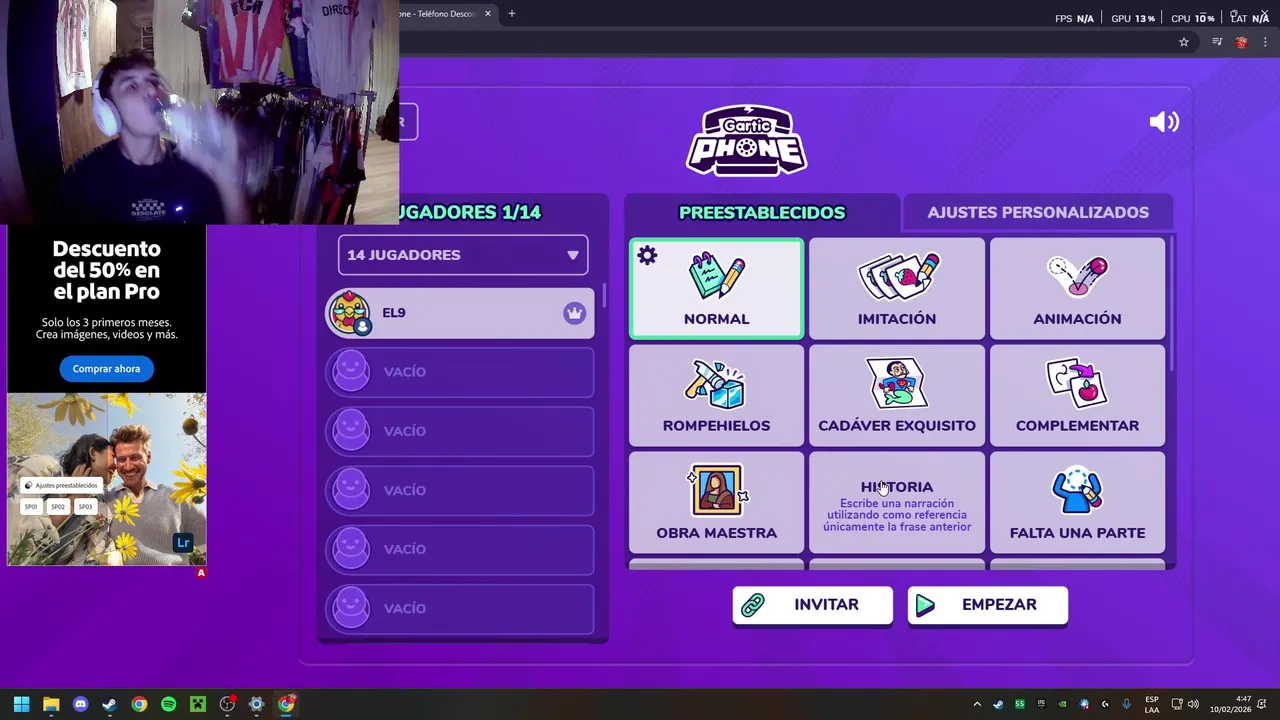Open OBS Studio from the taskbar
Viewport: 1280px width, 720px height.
(227, 704)
